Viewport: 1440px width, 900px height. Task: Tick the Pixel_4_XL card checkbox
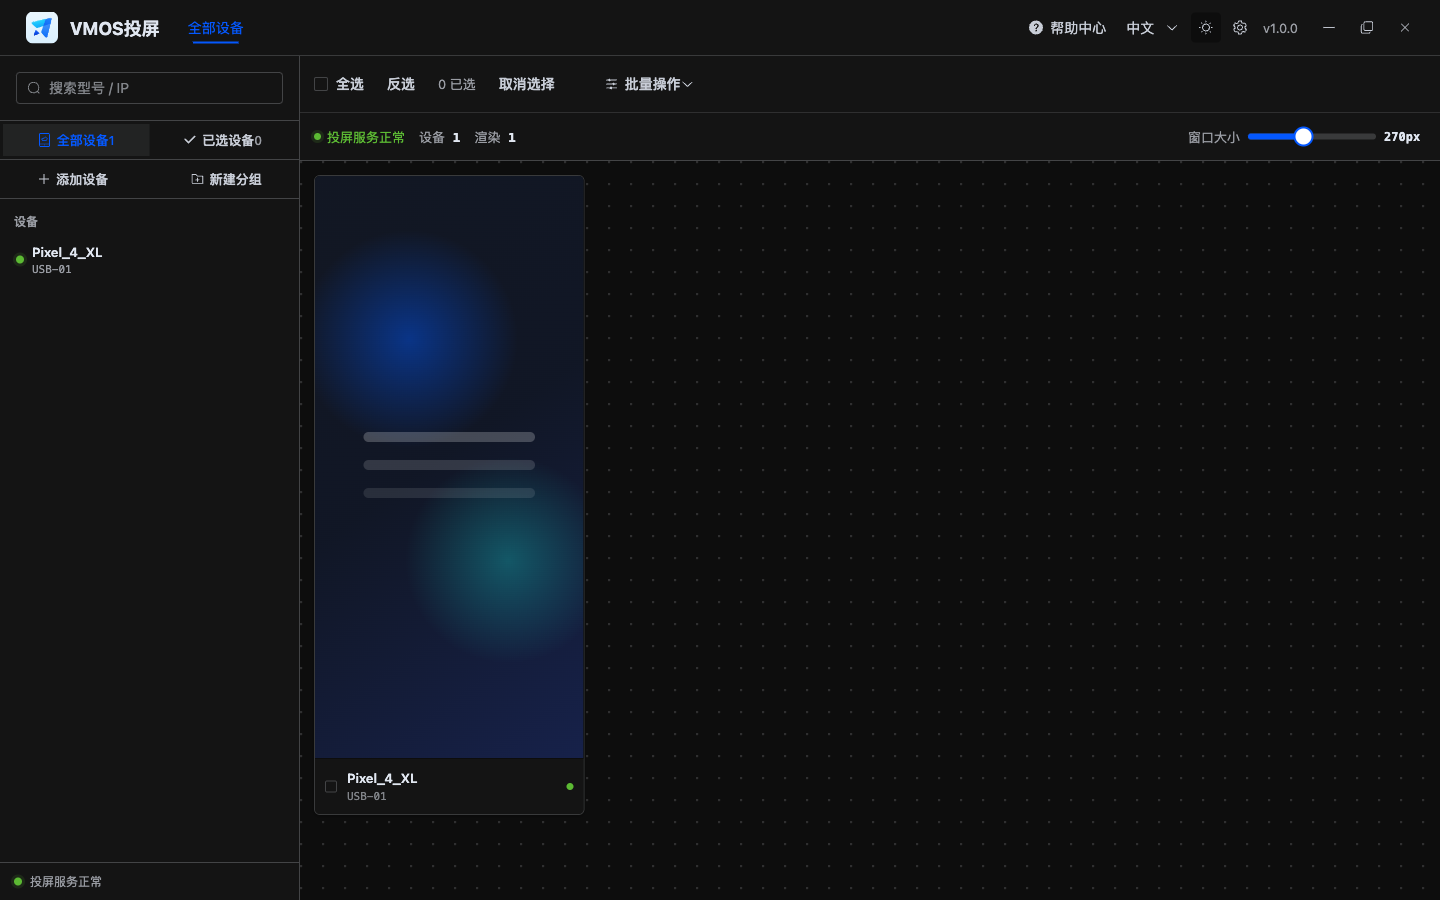[x=331, y=786]
